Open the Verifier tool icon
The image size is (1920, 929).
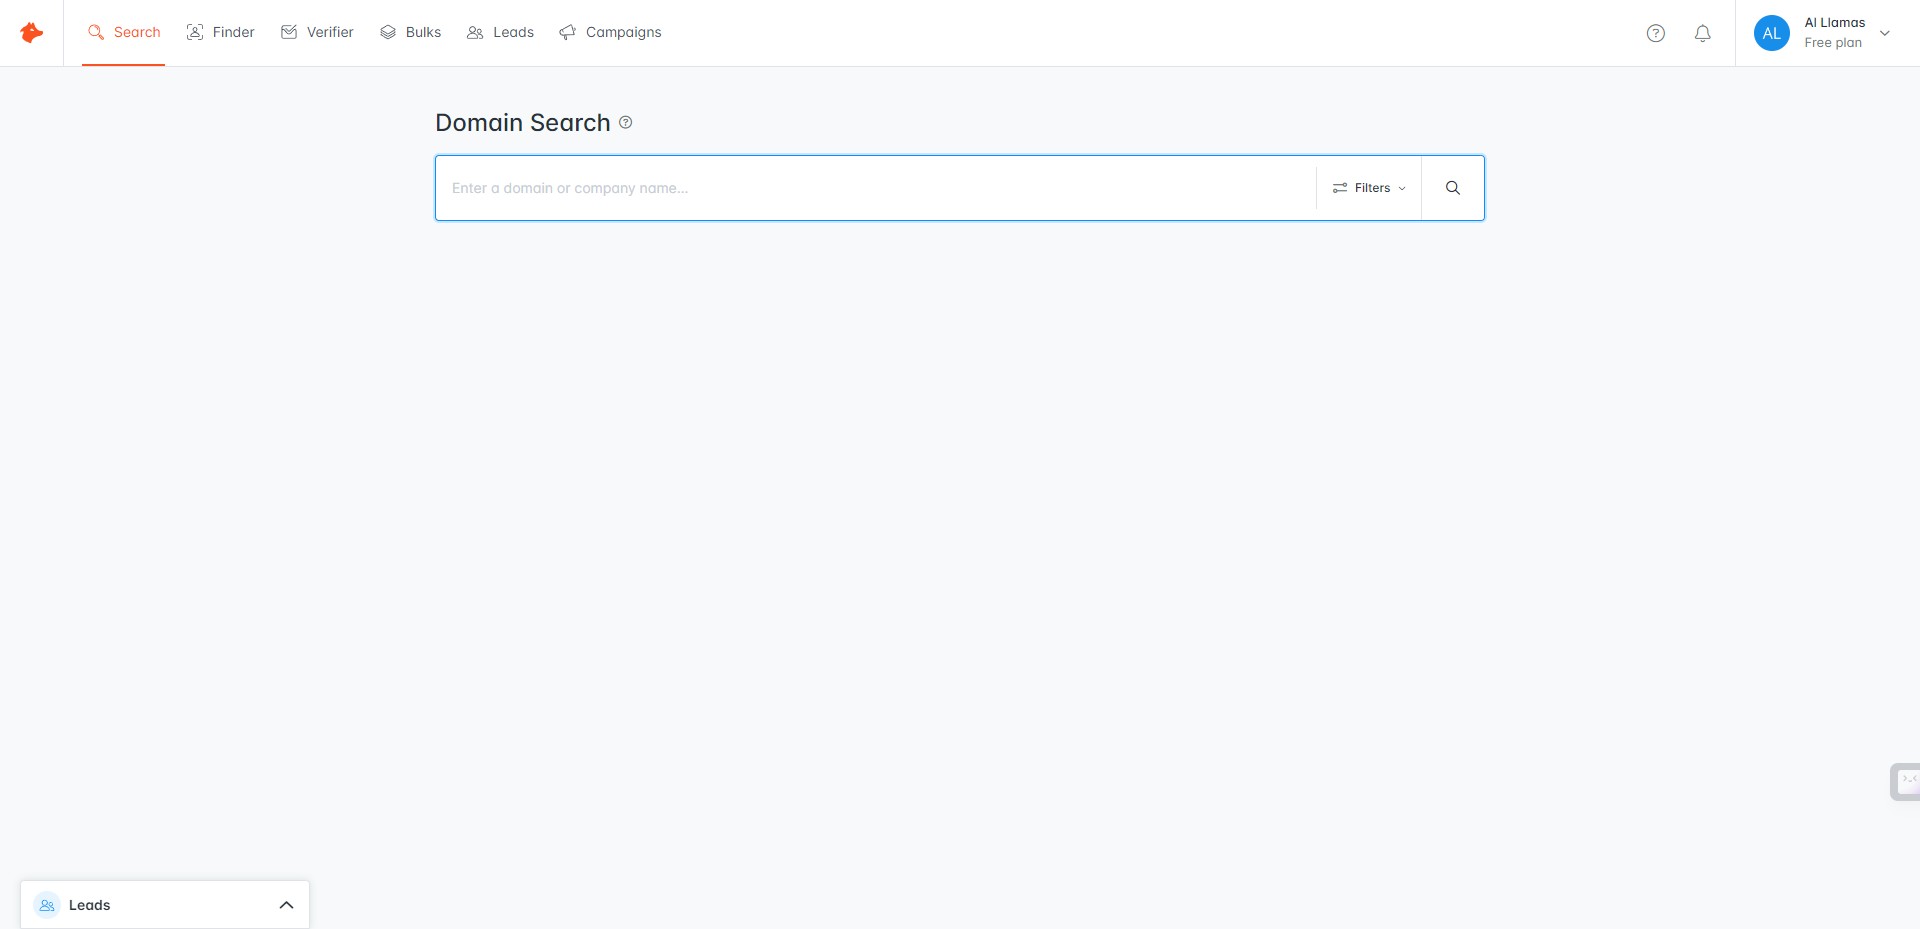tap(289, 32)
